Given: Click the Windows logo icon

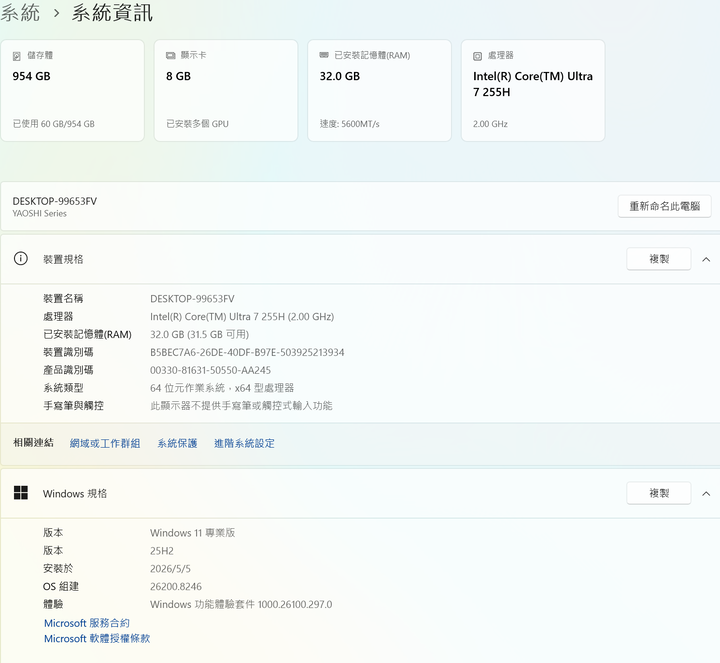Looking at the screenshot, I should 21,493.
